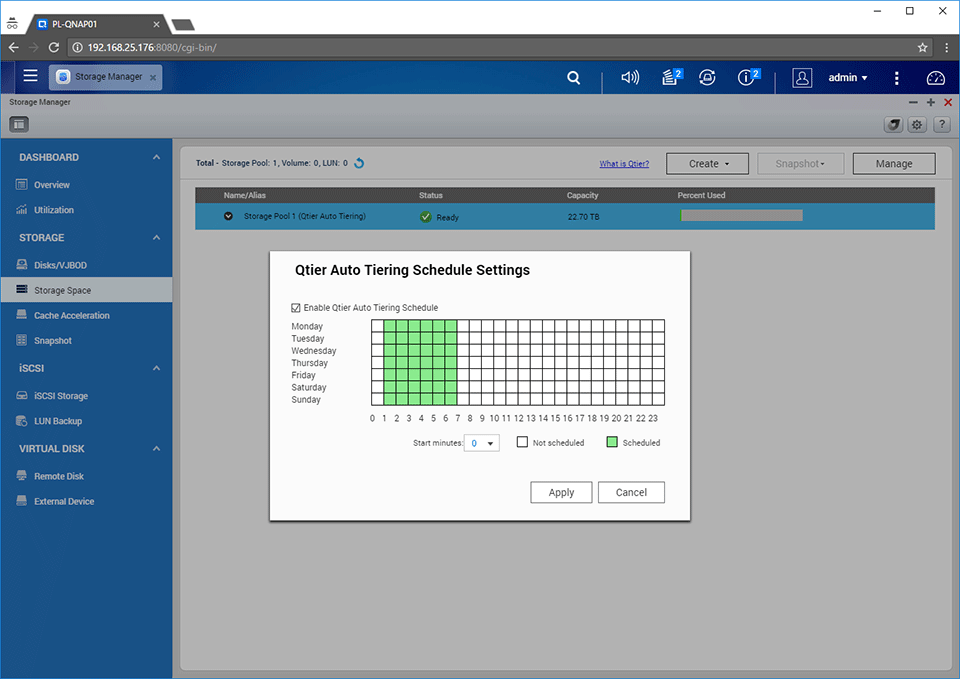
Task: Collapse the VIRTUAL DISK sidebar section
Action: tap(156, 449)
